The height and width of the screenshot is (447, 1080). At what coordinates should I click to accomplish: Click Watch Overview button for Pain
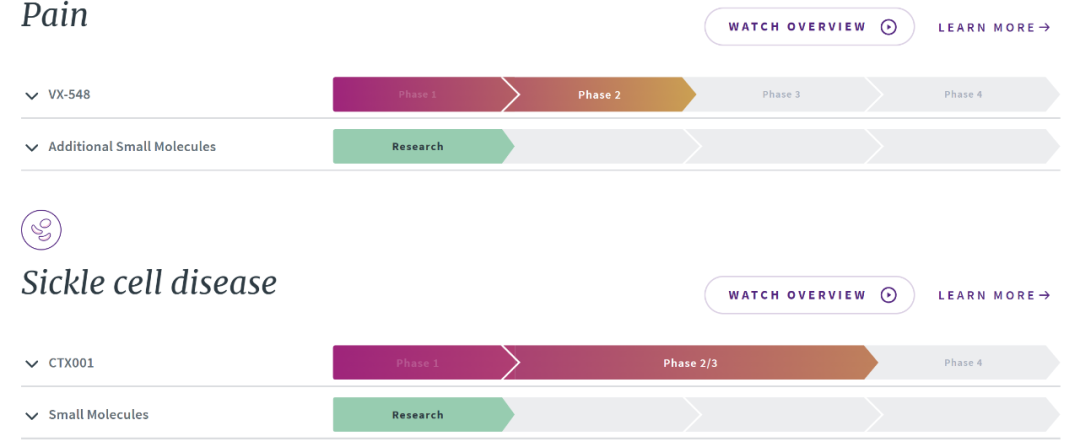click(797, 27)
